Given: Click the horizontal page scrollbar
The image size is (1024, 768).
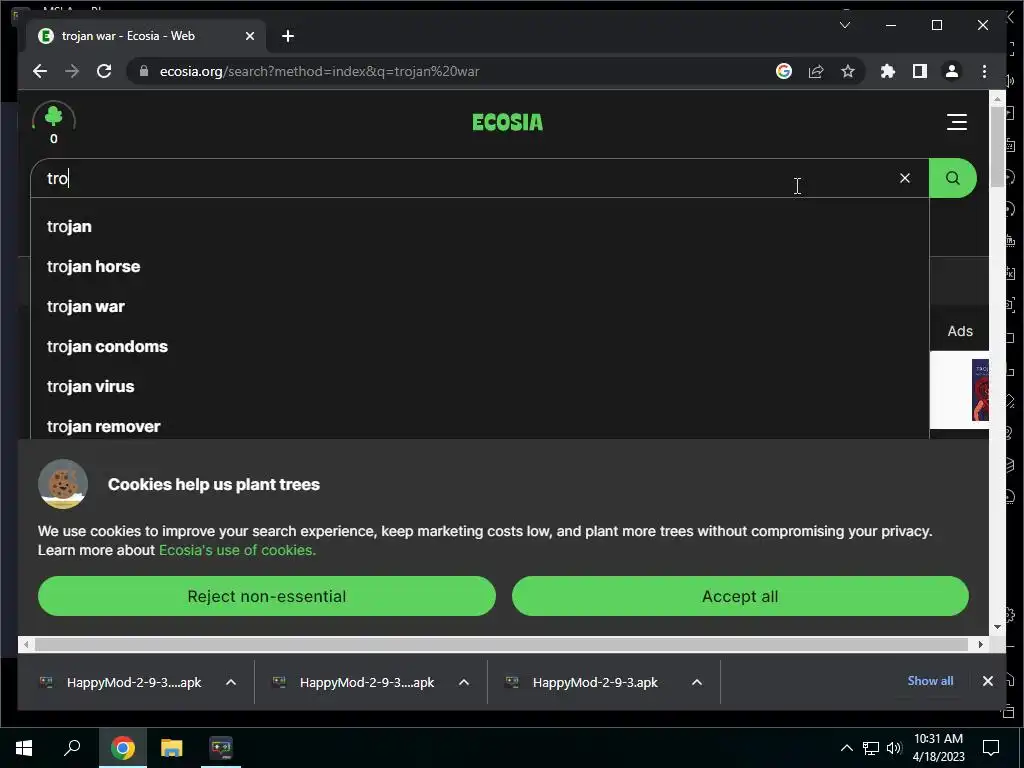Looking at the screenshot, I should (501, 645).
